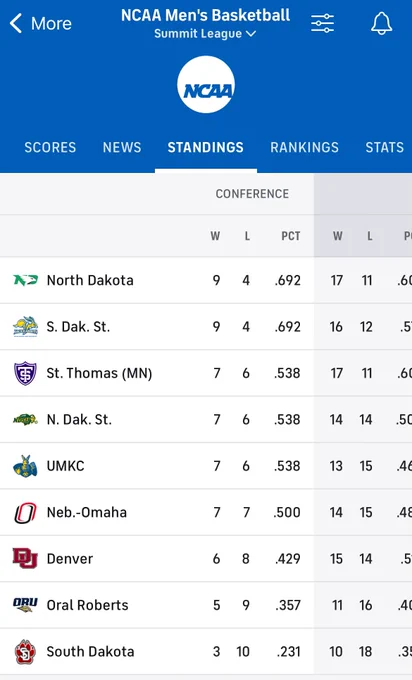Tap the NCAA logo circle
Screen dimensions: 412x680
[206, 85]
